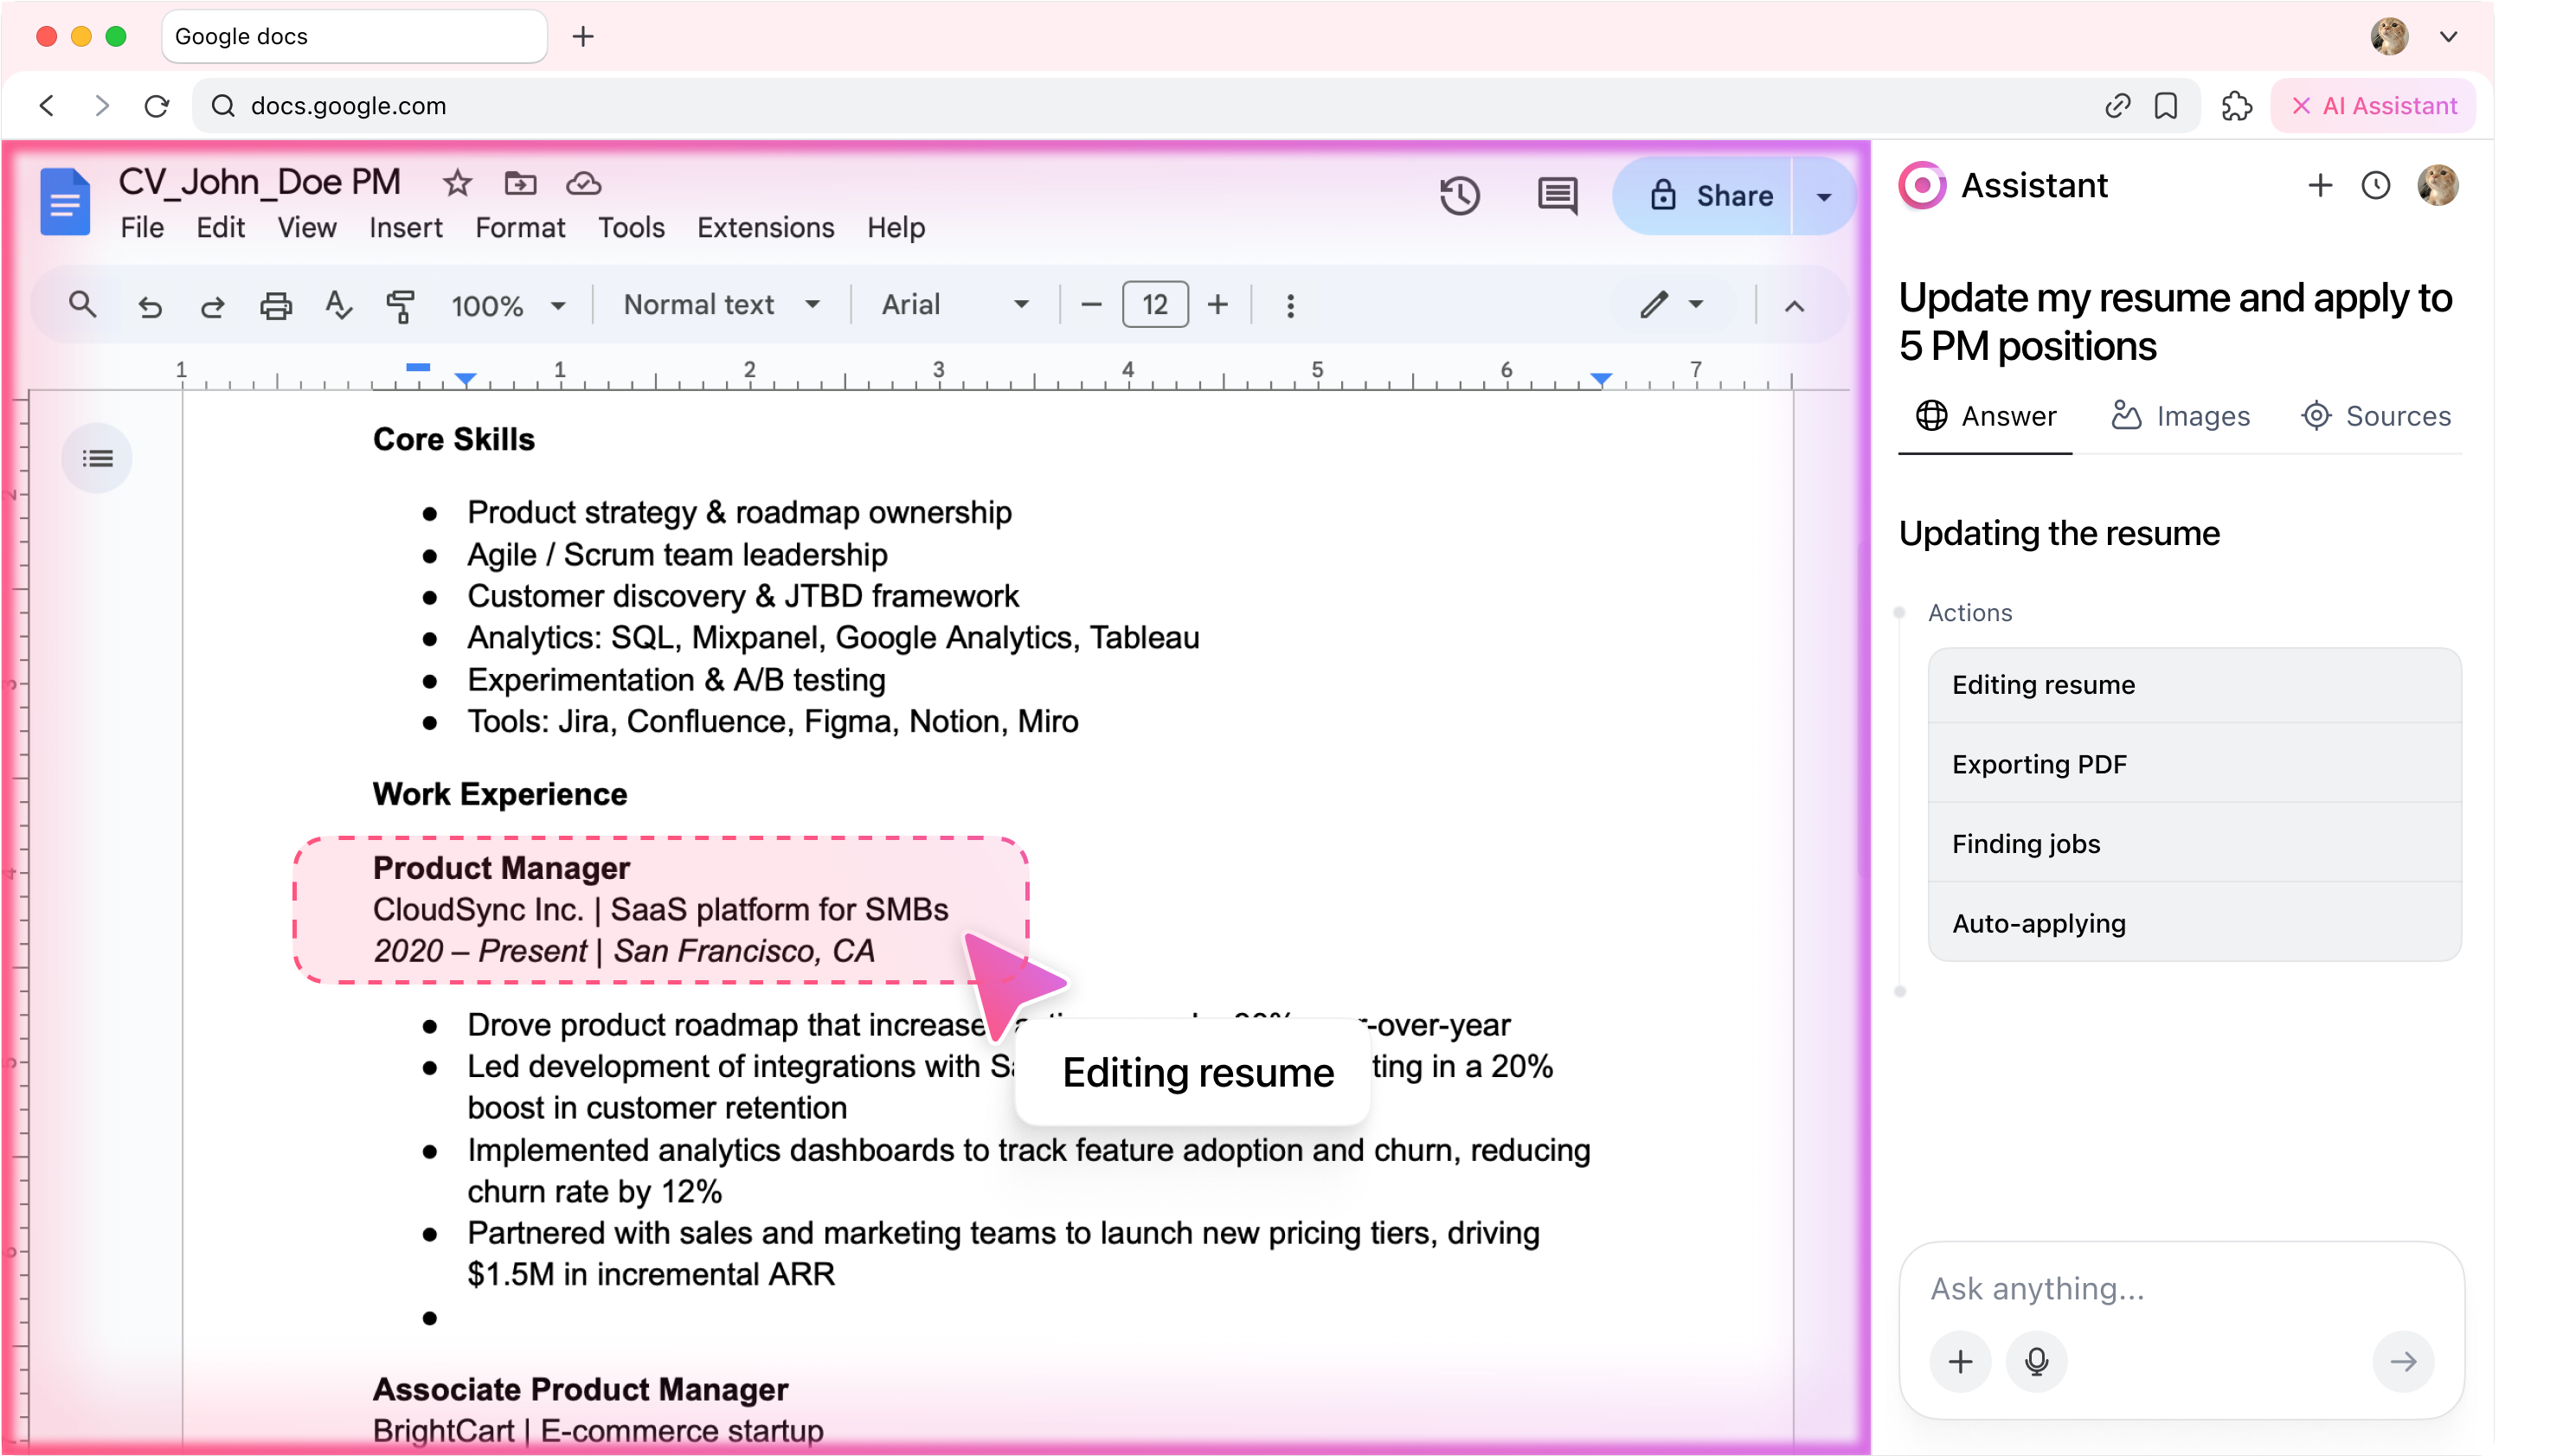The height and width of the screenshot is (1456, 2563).
Task: Close the AI Assistant panel
Action: click(x=2300, y=106)
